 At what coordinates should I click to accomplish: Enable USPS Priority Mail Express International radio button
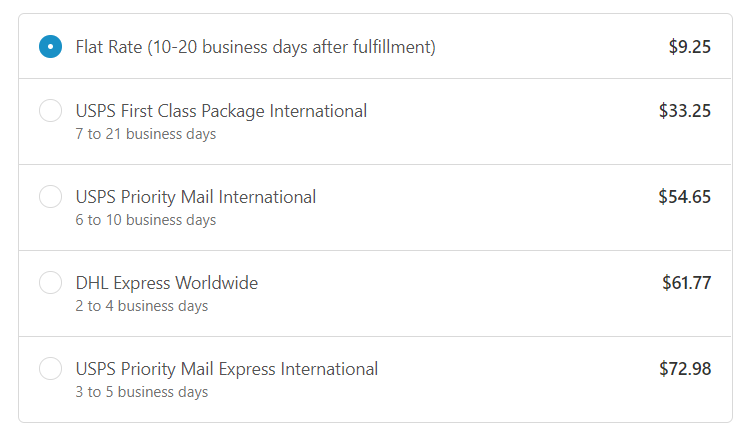coord(50,369)
